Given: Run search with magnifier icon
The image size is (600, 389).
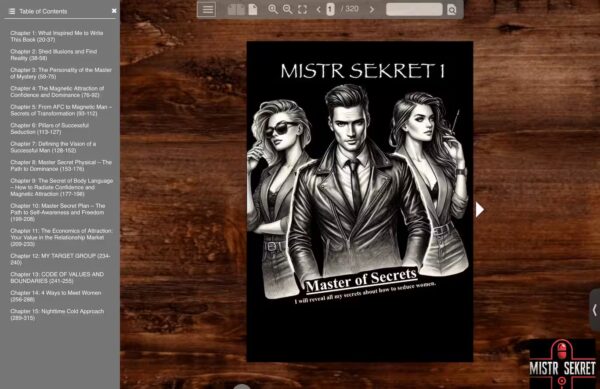Looking at the screenshot, I should click(452, 10).
